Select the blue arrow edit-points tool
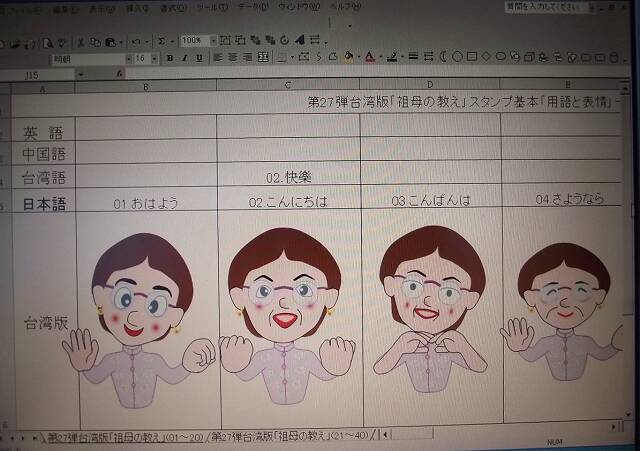 click(x=300, y=40)
